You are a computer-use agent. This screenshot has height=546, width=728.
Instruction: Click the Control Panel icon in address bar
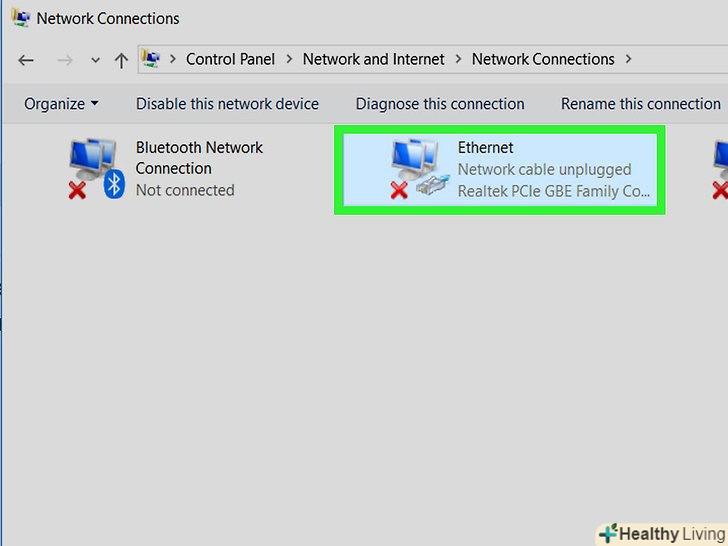click(x=151, y=59)
